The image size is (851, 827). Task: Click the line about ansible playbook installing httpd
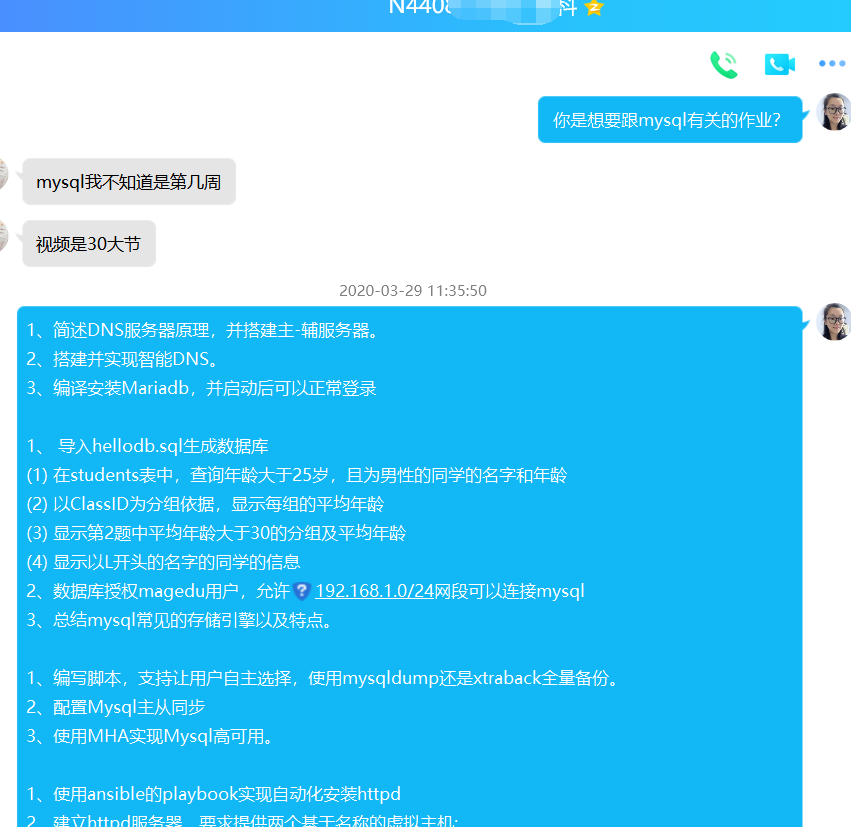coord(213,794)
